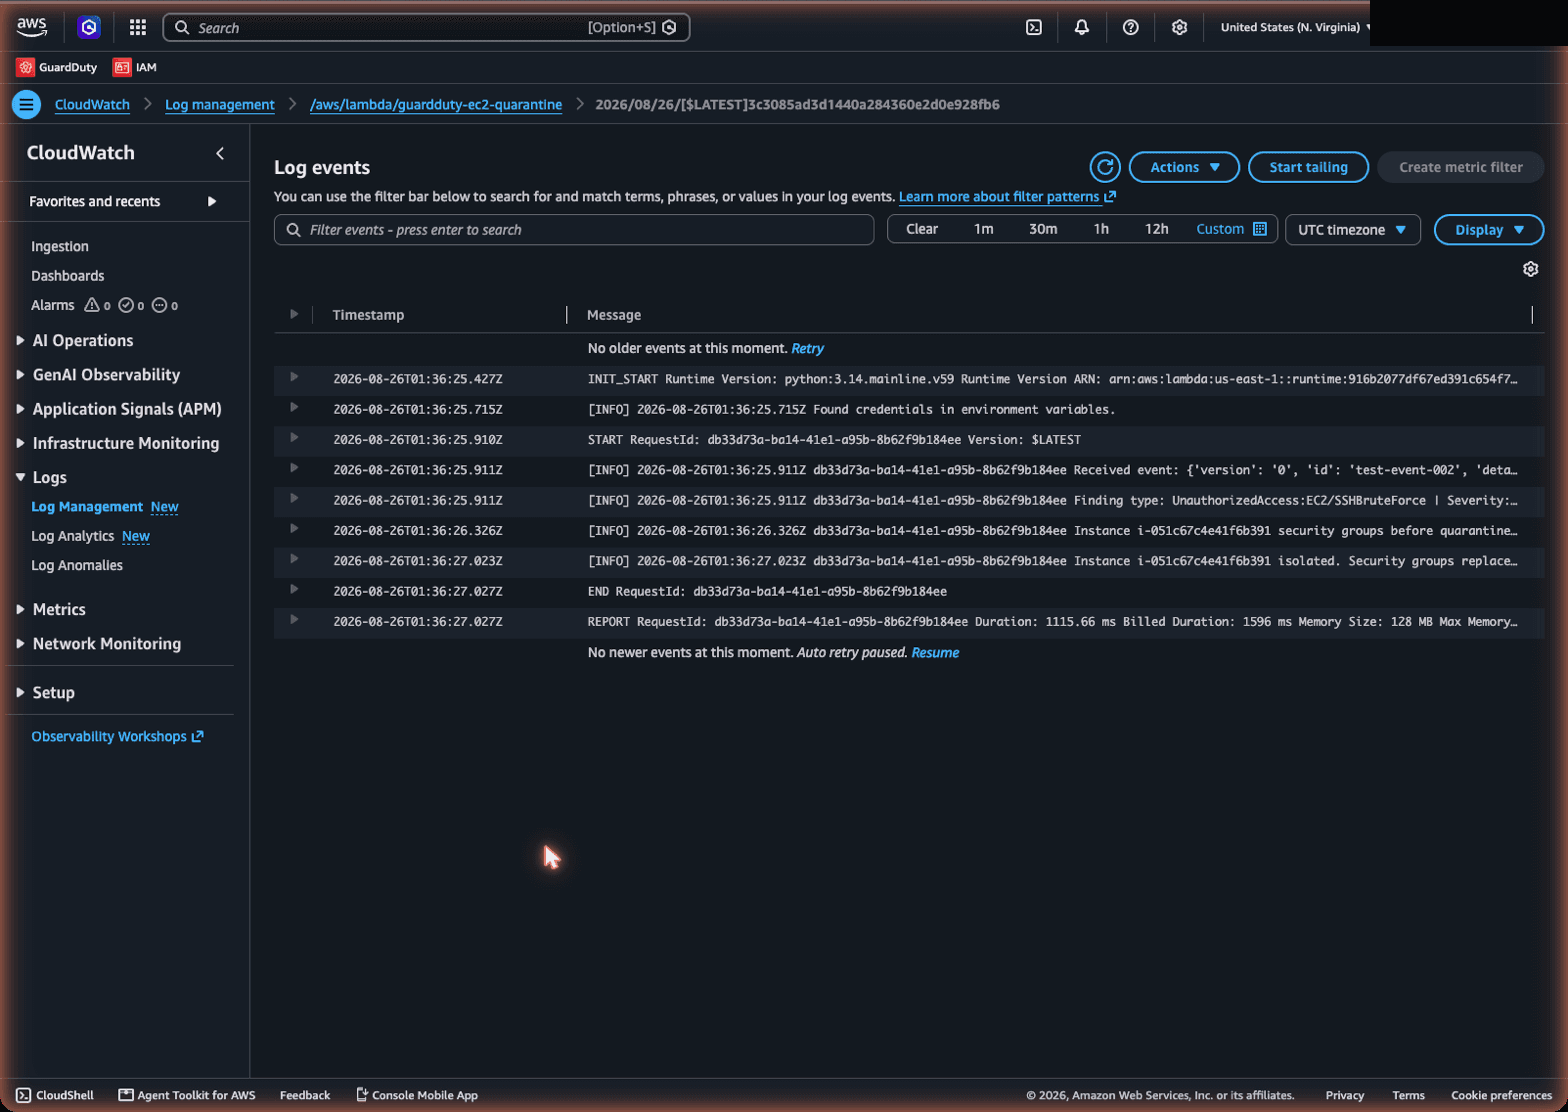Open the Display dropdown

1489,229
